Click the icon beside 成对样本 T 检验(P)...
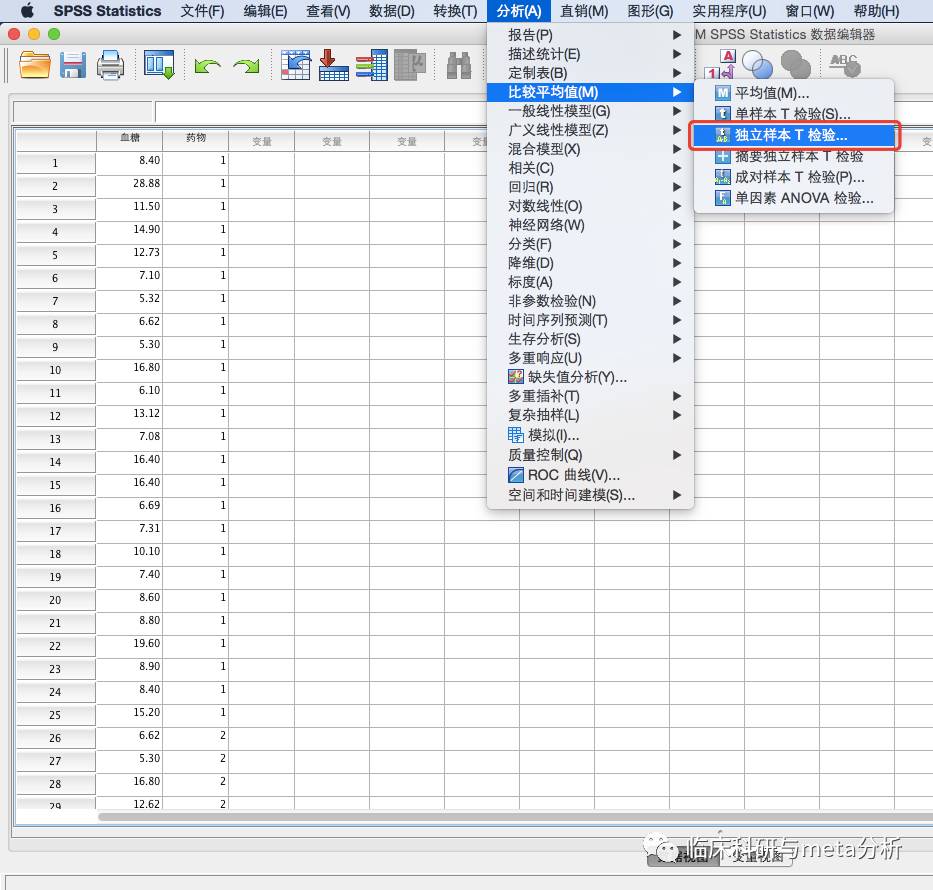 point(722,177)
